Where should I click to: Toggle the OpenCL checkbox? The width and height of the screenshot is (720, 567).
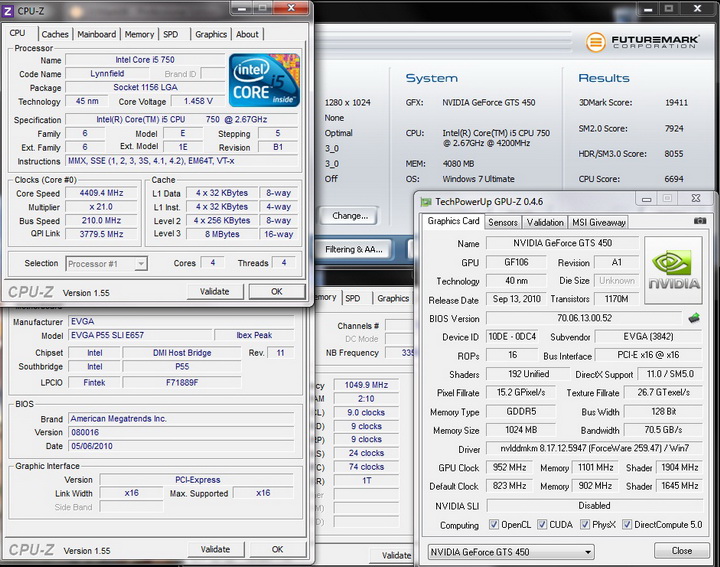(x=494, y=524)
